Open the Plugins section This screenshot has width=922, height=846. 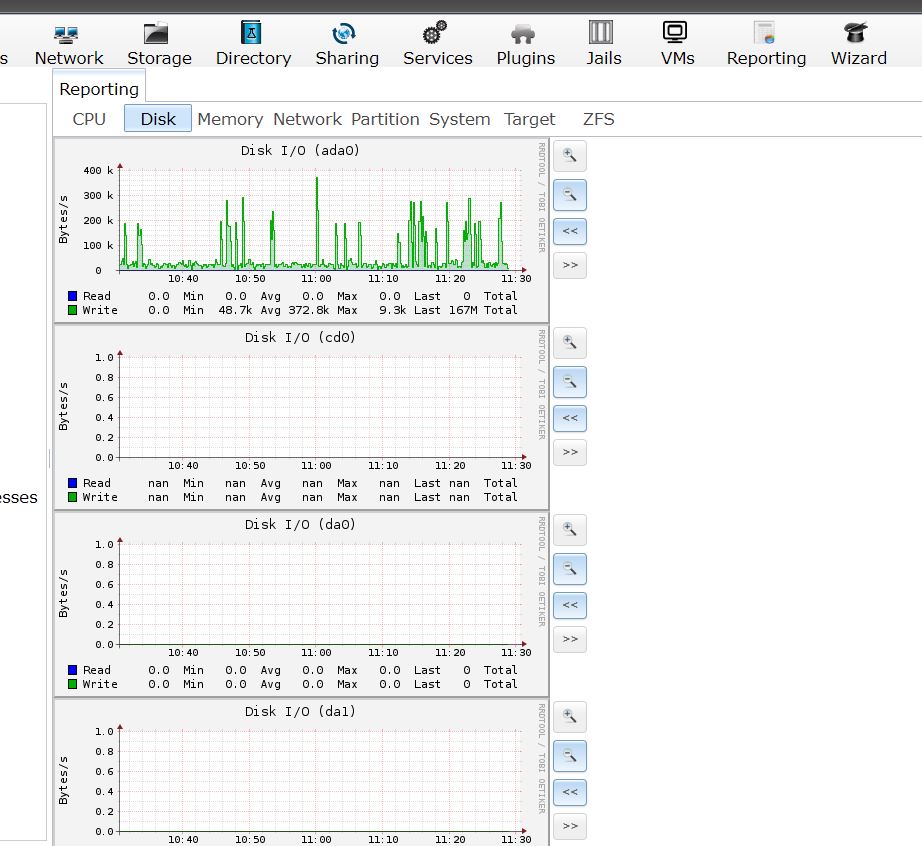[526, 45]
